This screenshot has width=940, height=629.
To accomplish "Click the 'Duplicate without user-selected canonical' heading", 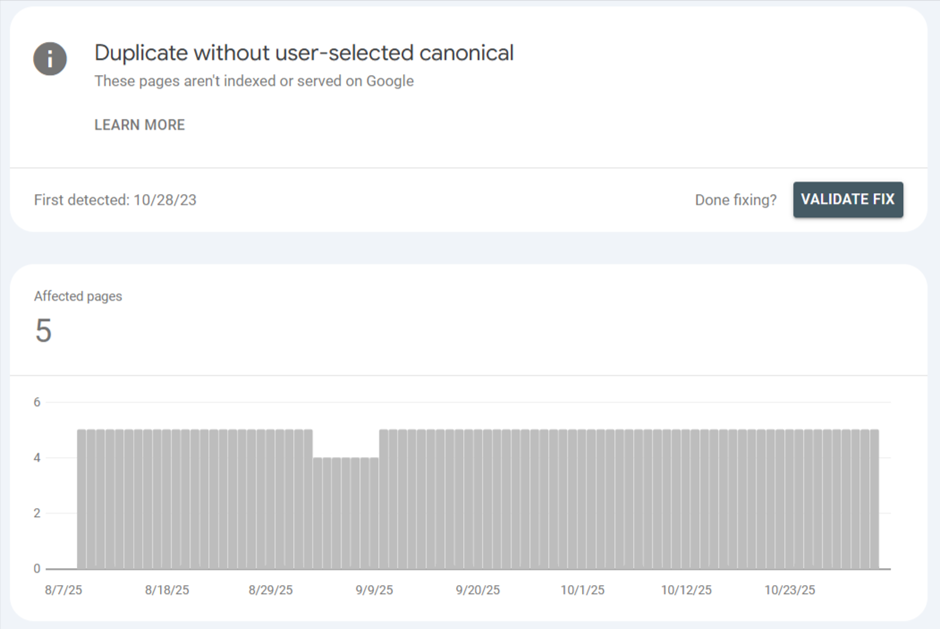I will [304, 53].
